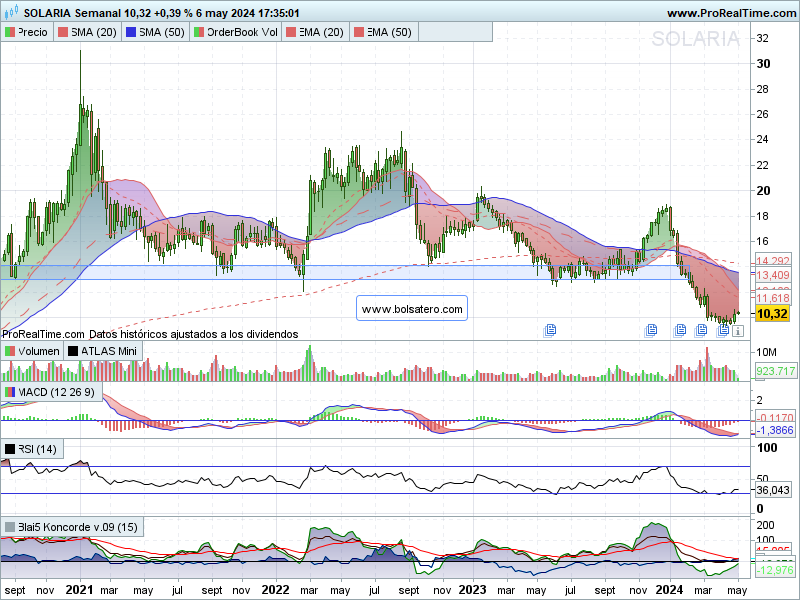This screenshot has width=800, height=600.
Task: Click the candlestick chart icon beside SOLARIA title
Action: coord(11,11)
